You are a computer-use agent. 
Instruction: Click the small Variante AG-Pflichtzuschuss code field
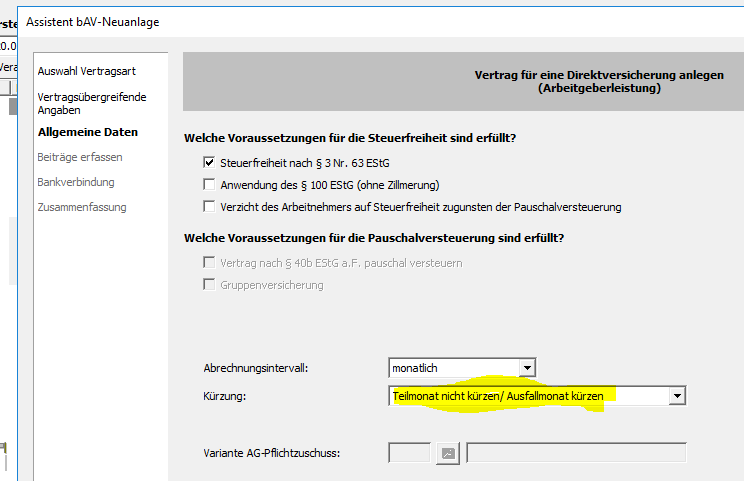click(x=409, y=453)
